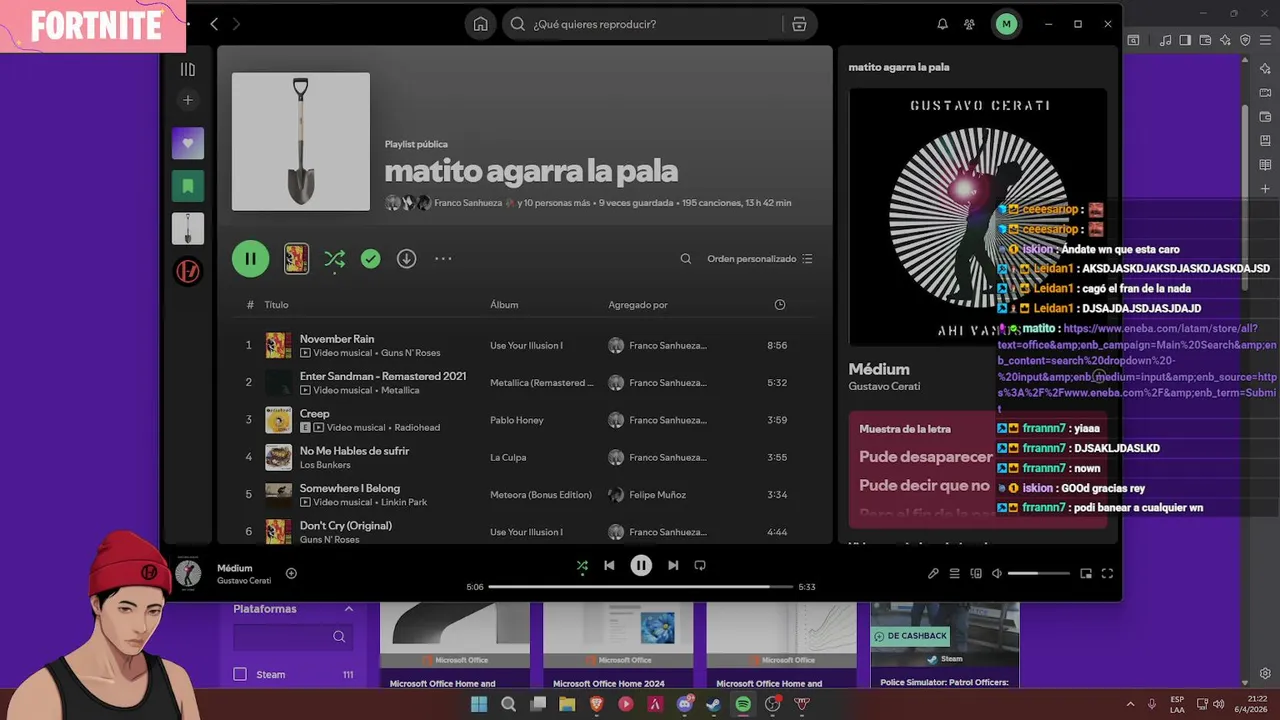Toggle the green saved-to-library checkmark
Viewport: 1280px width, 720px height.
click(x=371, y=259)
